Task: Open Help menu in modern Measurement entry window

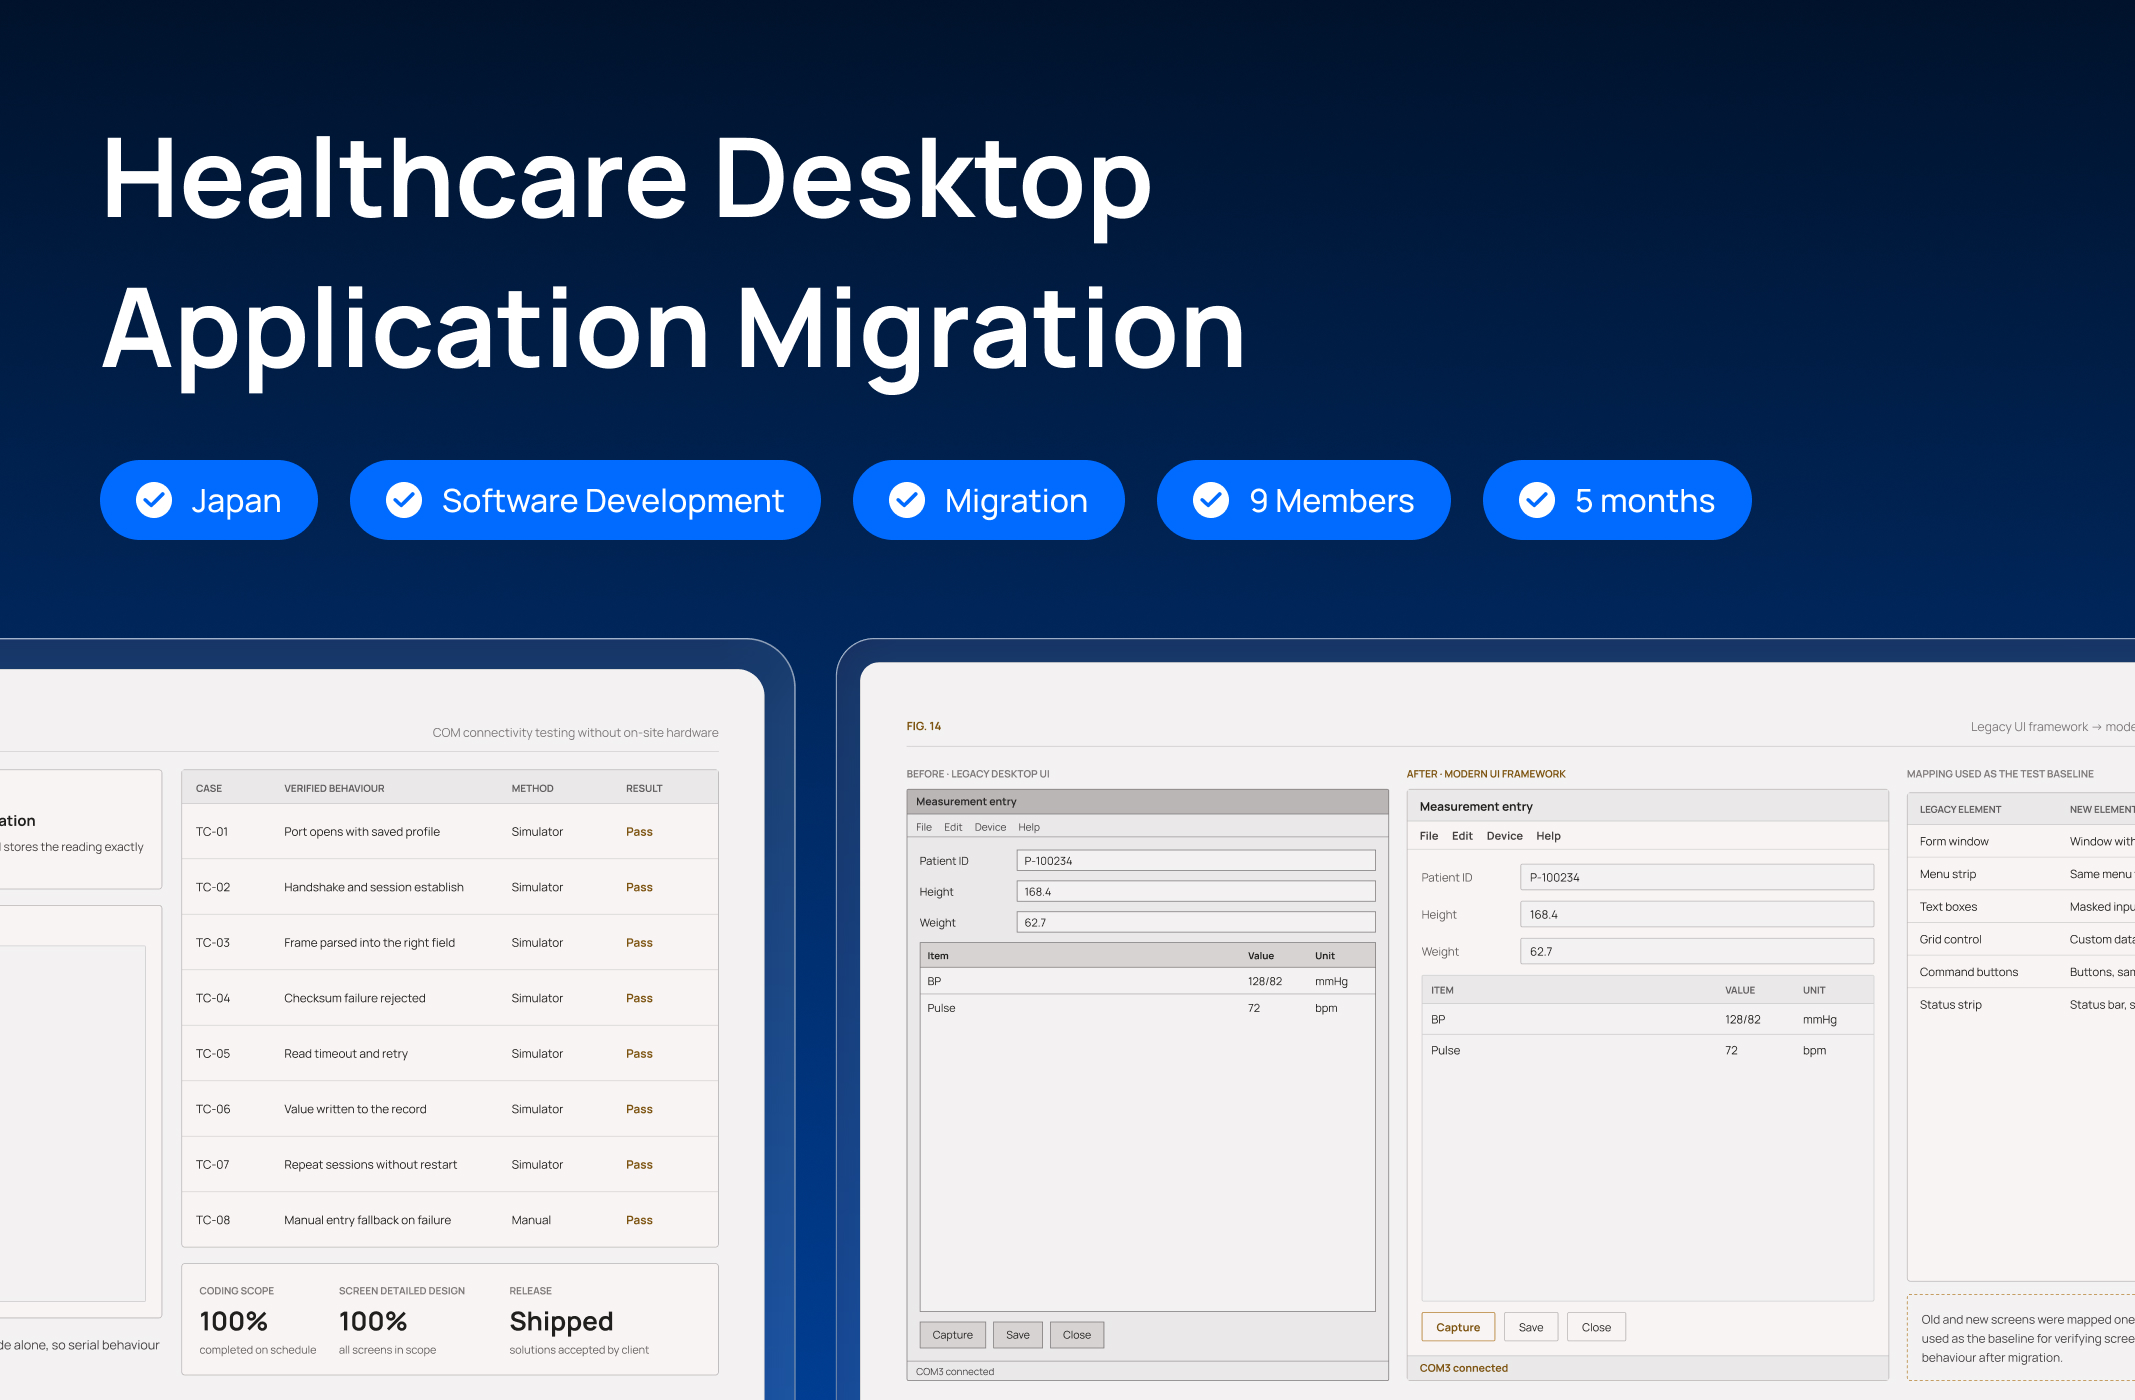Action: (x=1548, y=836)
